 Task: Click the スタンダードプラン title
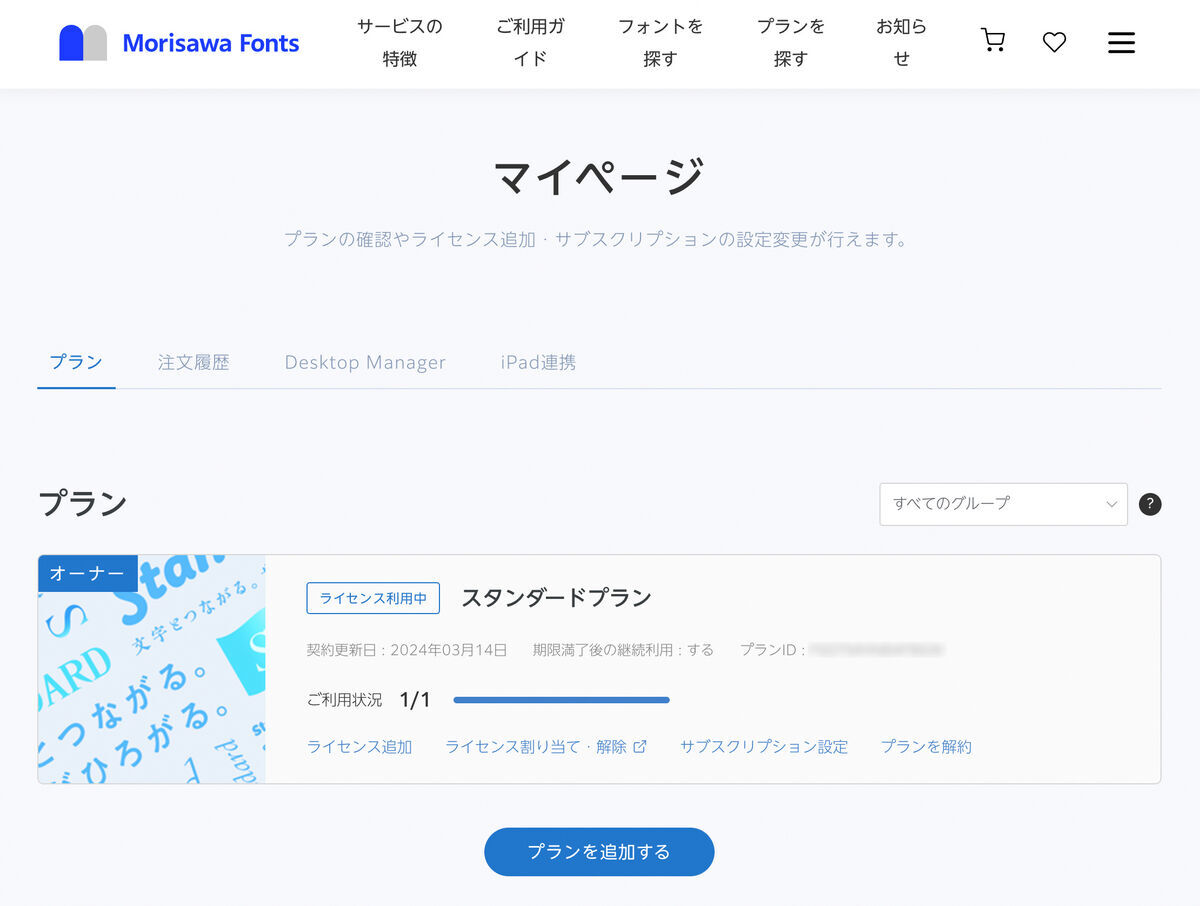556,598
